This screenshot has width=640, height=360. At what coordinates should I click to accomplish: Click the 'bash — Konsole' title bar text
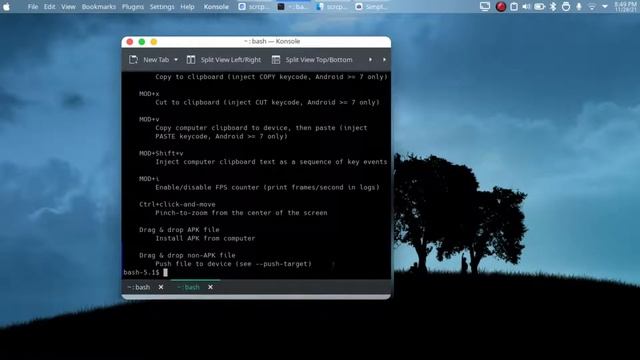pyautogui.click(x=272, y=42)
